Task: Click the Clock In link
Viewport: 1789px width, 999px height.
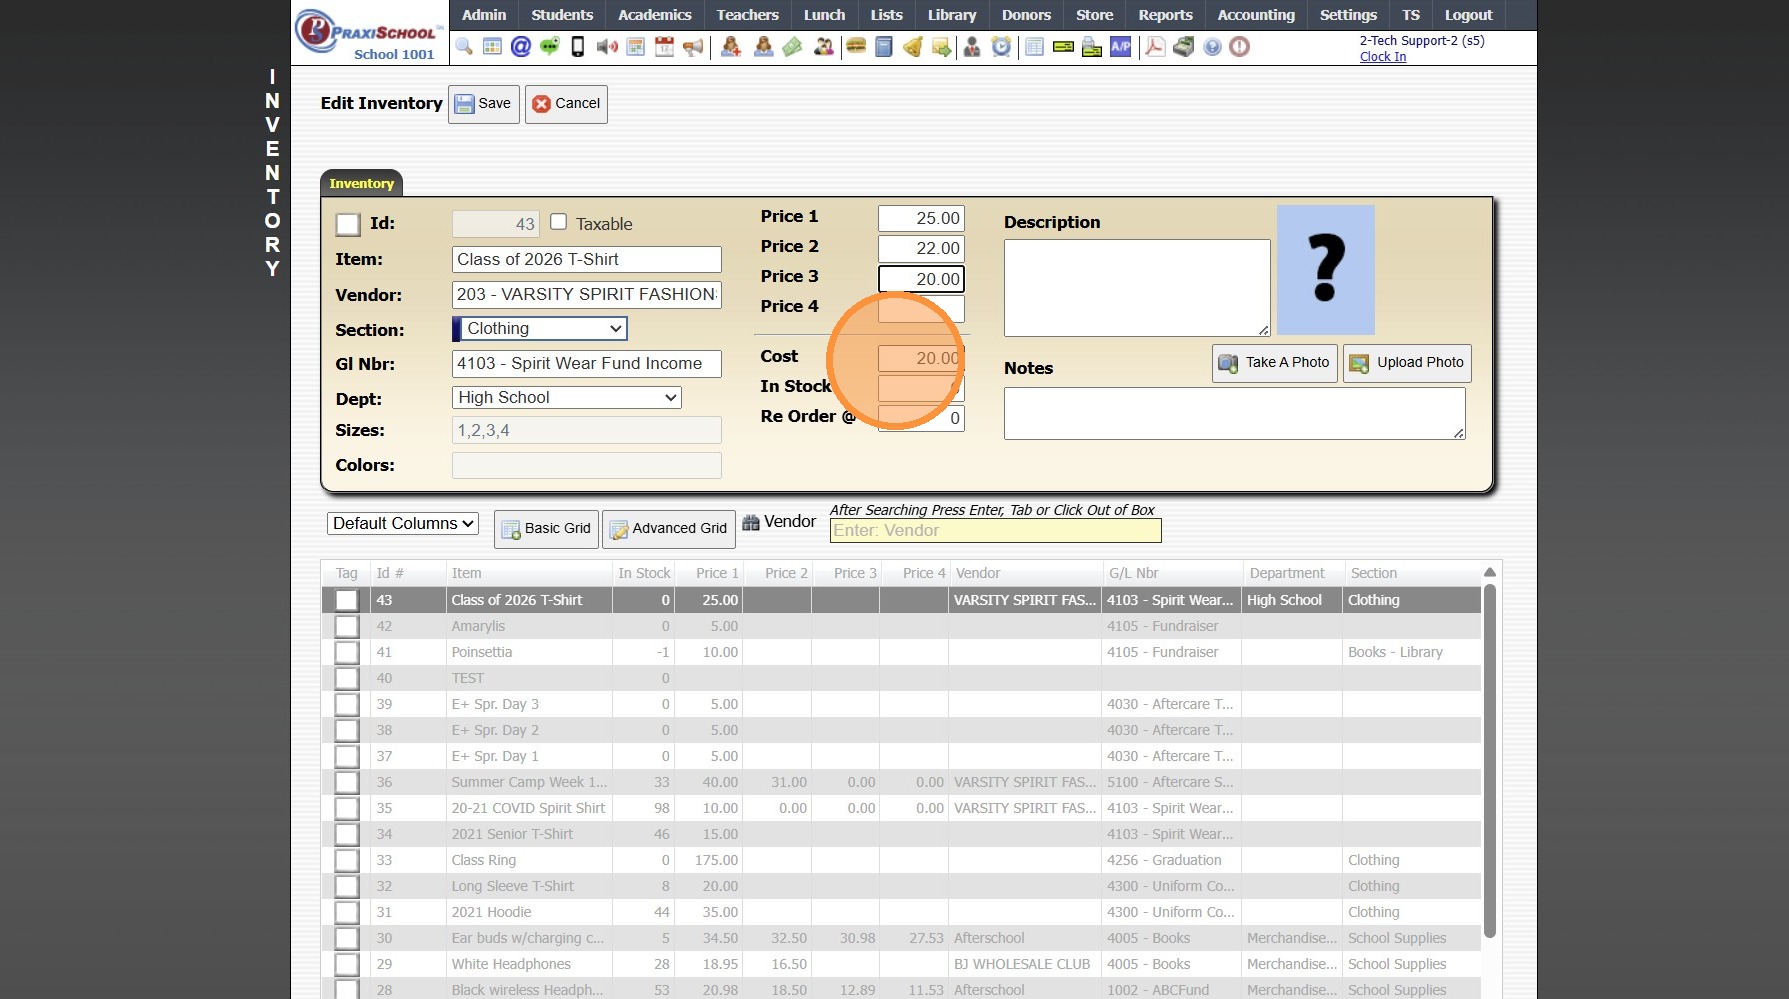Action: (1382, 57)
